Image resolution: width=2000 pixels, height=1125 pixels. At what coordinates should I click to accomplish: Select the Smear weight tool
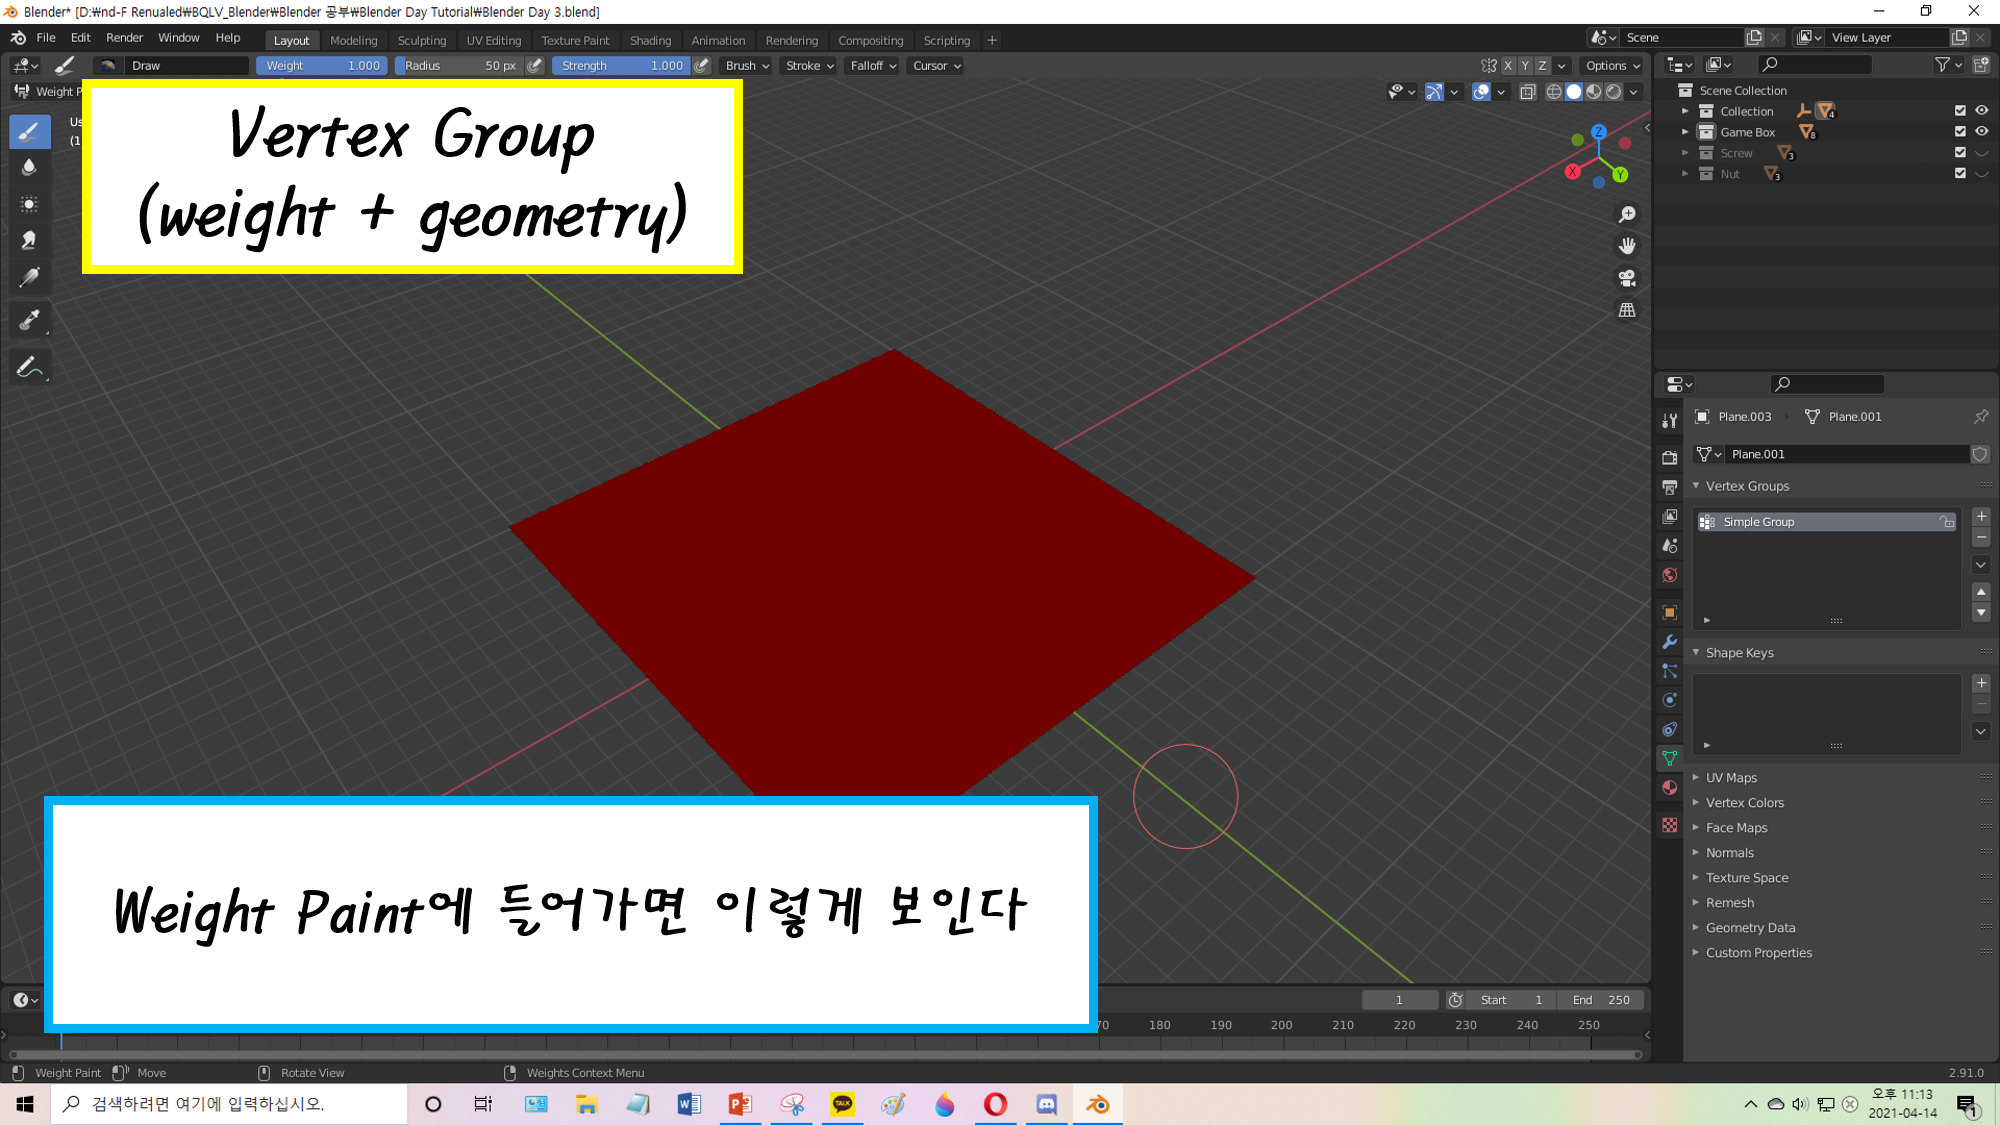(x=29, y=240)
